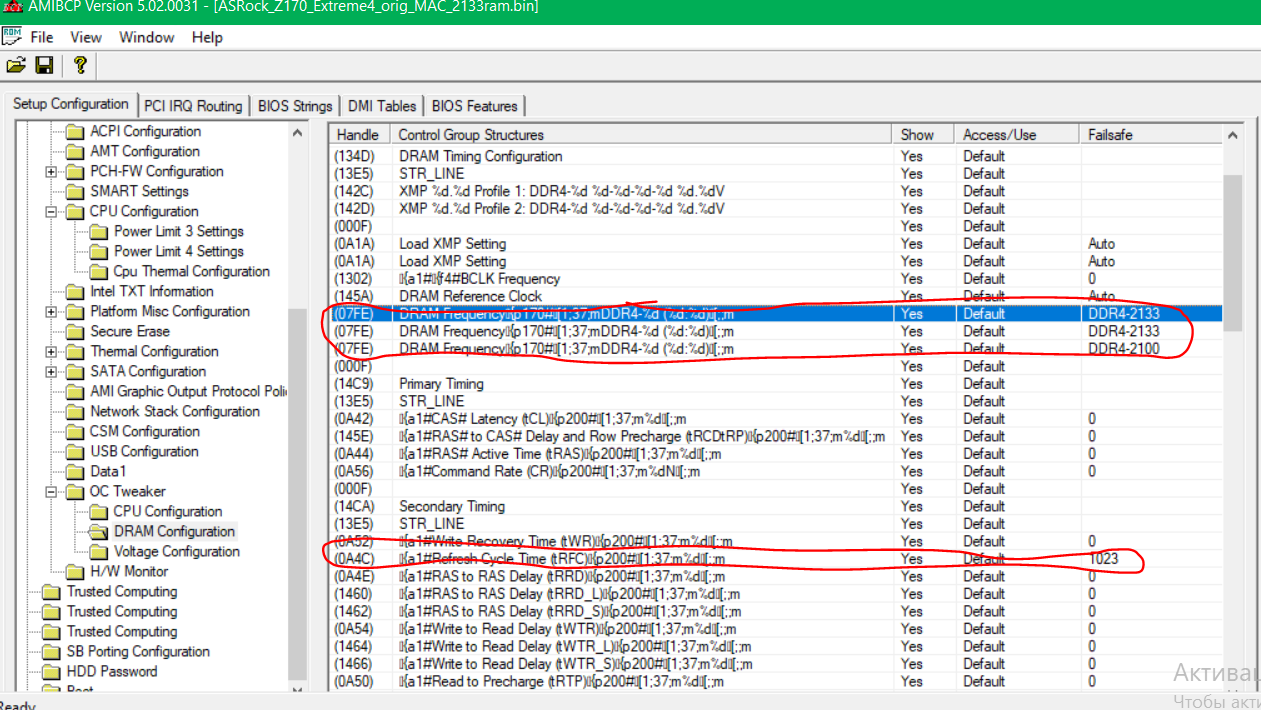
Task: Click the Open file toolbar icon
Action: [x=16, y=66]
